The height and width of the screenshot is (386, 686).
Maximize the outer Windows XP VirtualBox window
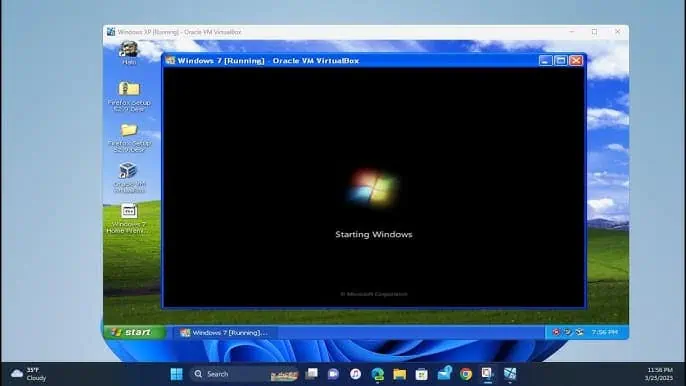pos(594,32)
